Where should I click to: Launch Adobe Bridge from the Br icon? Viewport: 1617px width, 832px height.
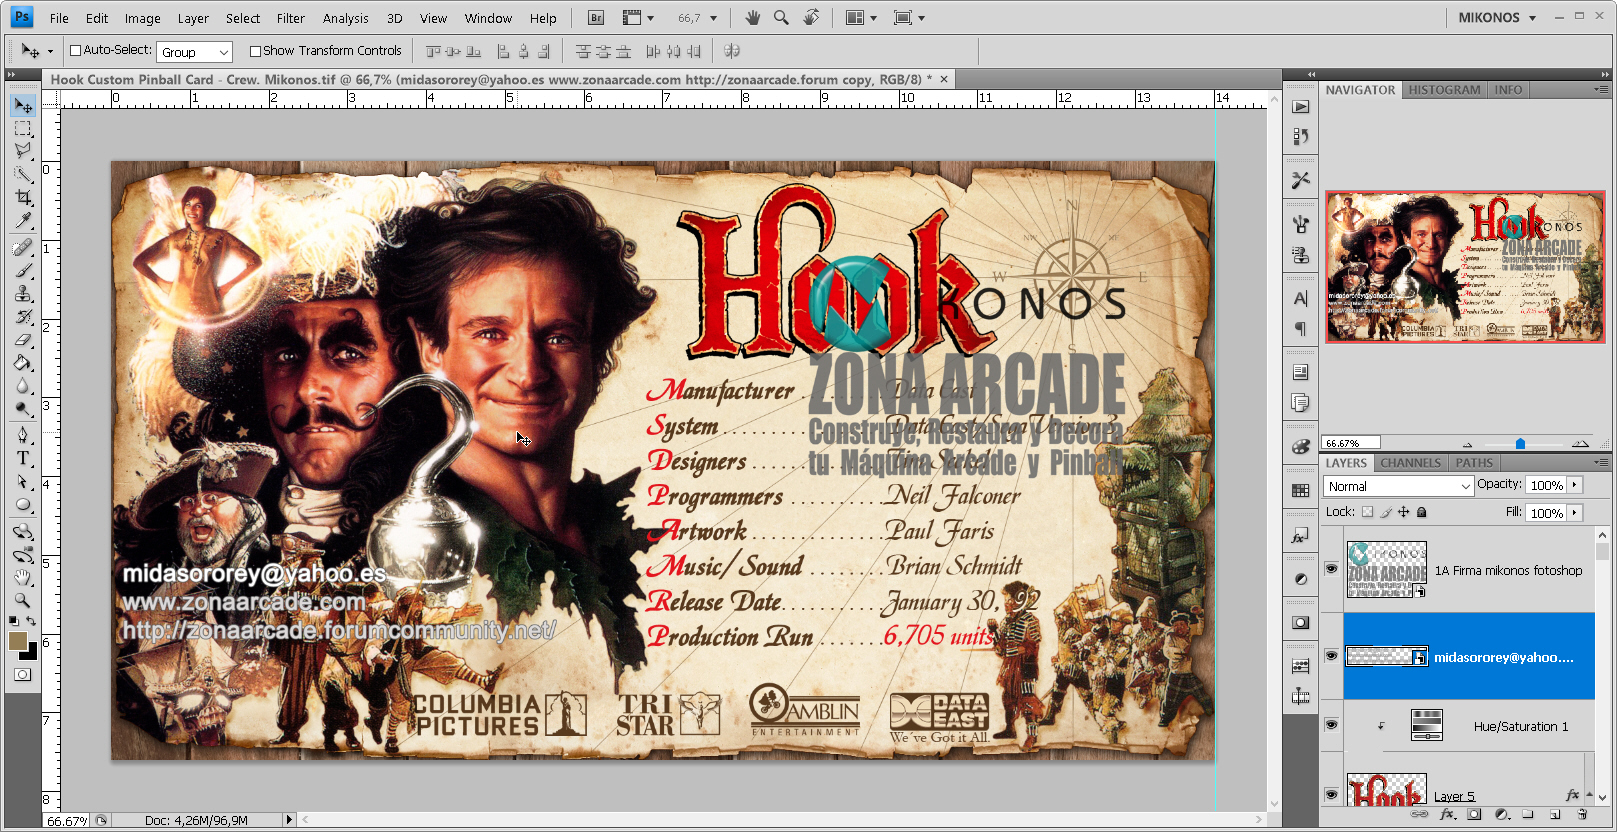596,18
